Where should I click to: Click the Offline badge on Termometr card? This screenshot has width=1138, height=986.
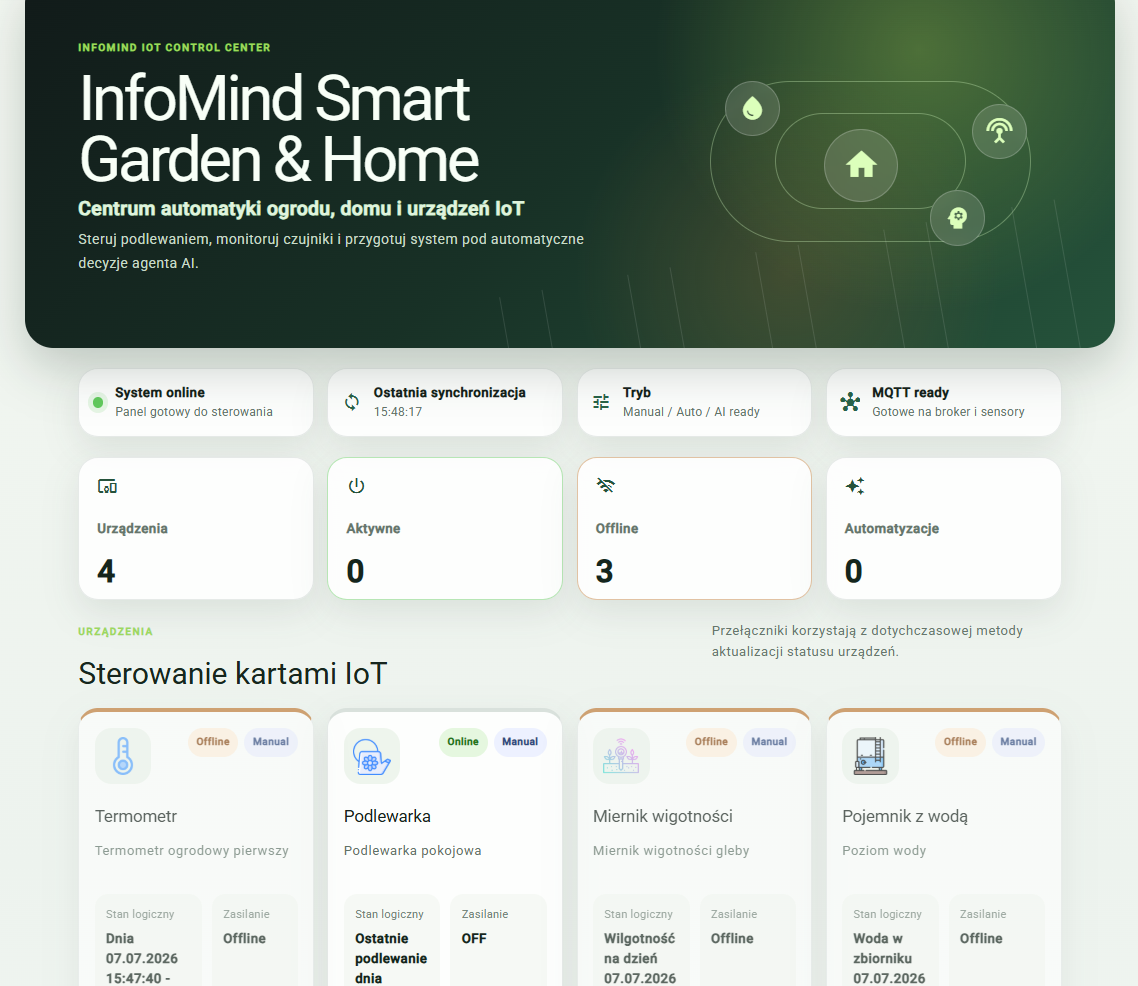click(x=213, y=741)
